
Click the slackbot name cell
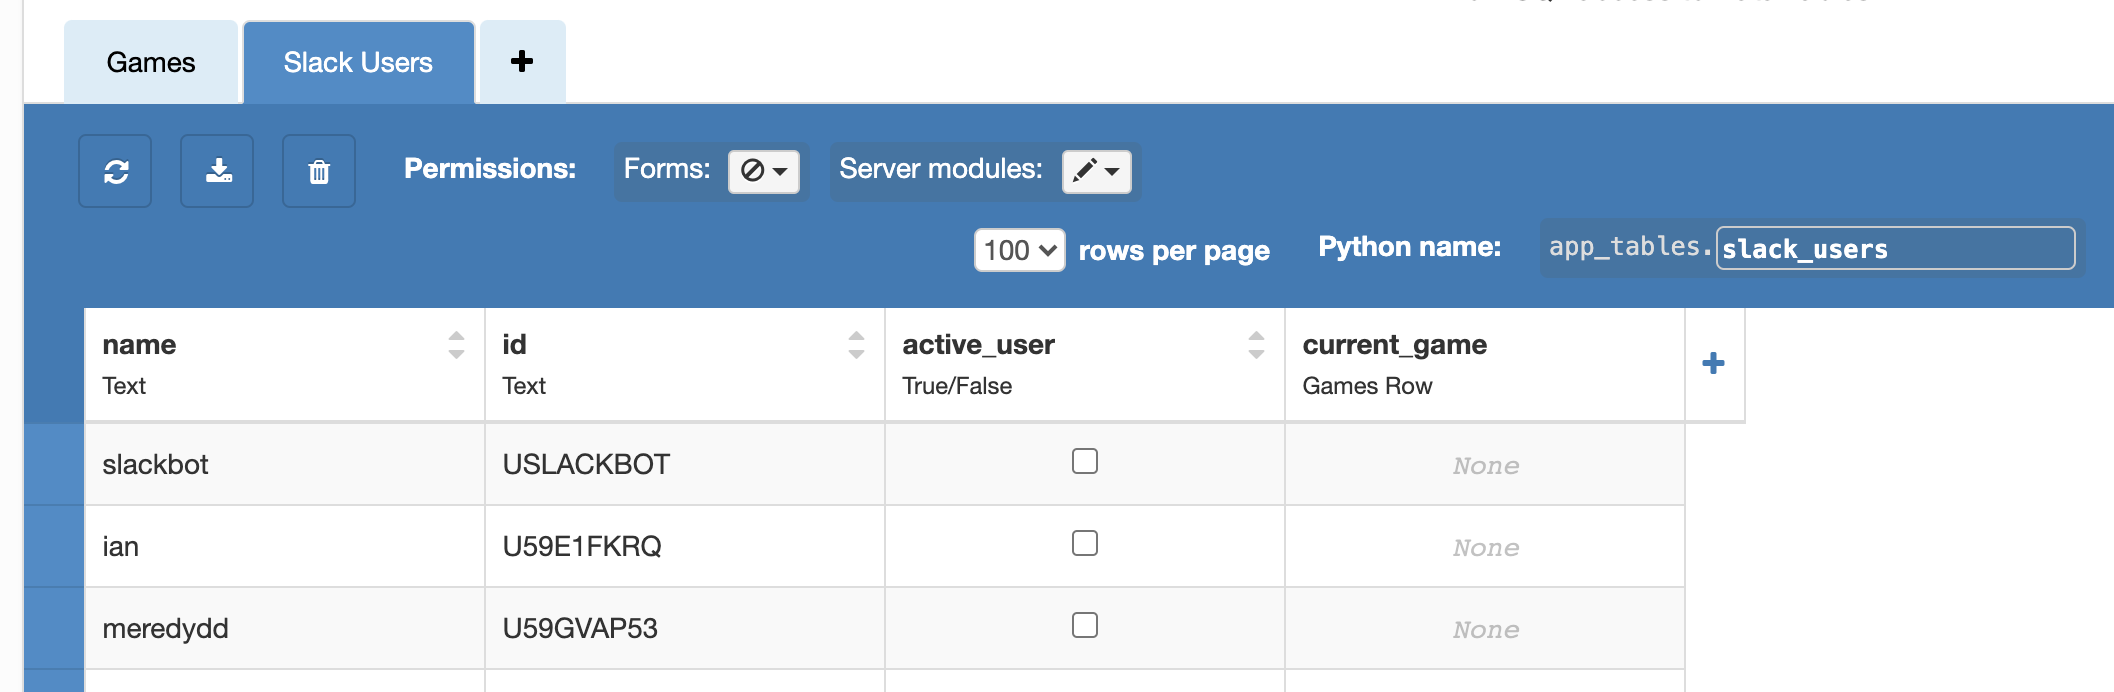click(156, 465)
